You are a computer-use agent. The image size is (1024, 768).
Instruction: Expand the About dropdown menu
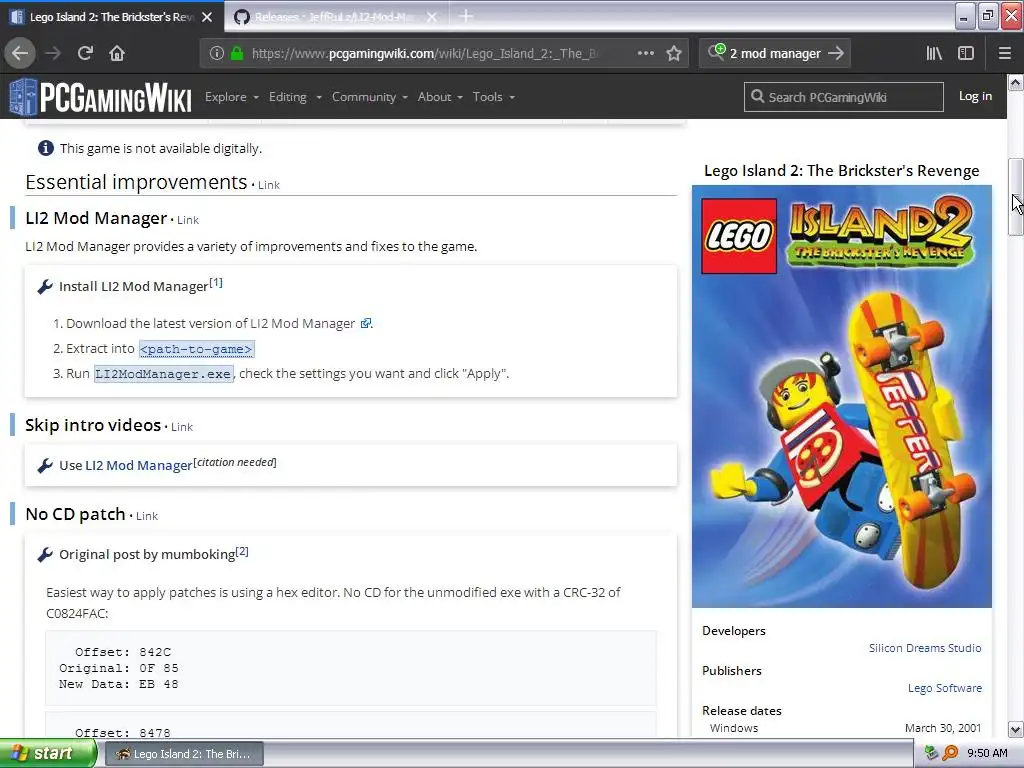(x=440, y=97)
